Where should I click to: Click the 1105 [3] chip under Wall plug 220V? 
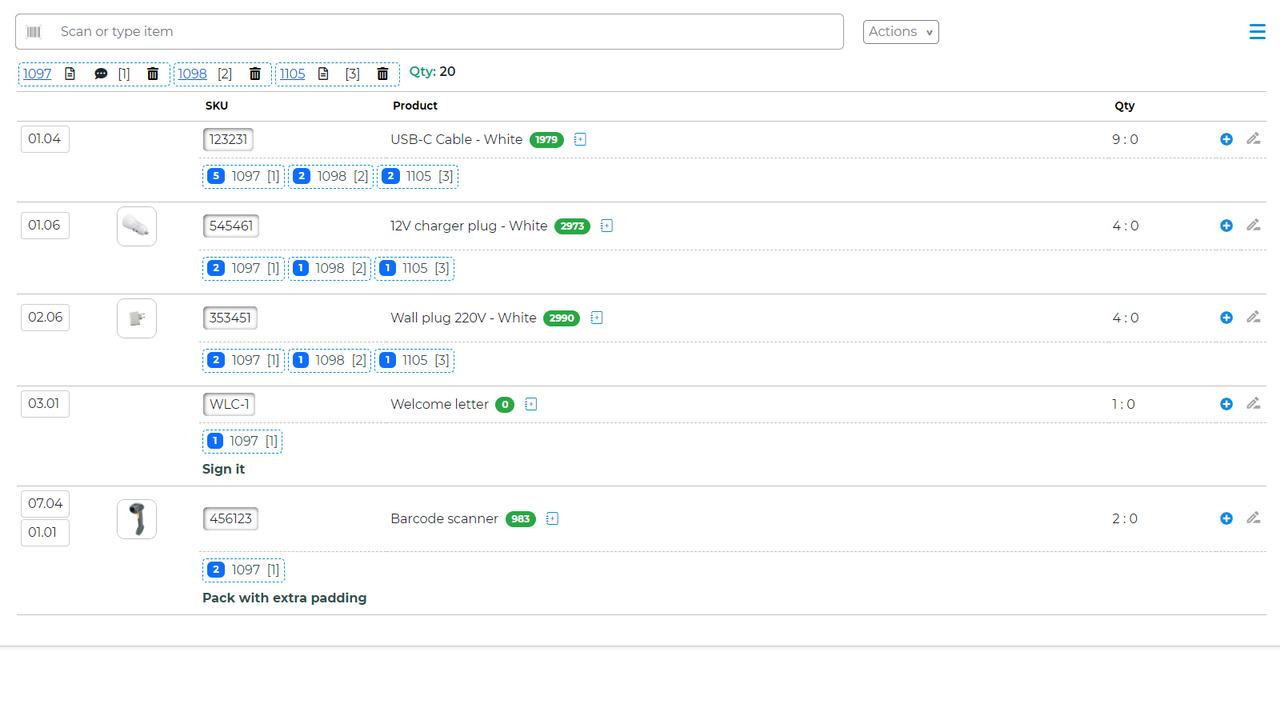(415, 361)
